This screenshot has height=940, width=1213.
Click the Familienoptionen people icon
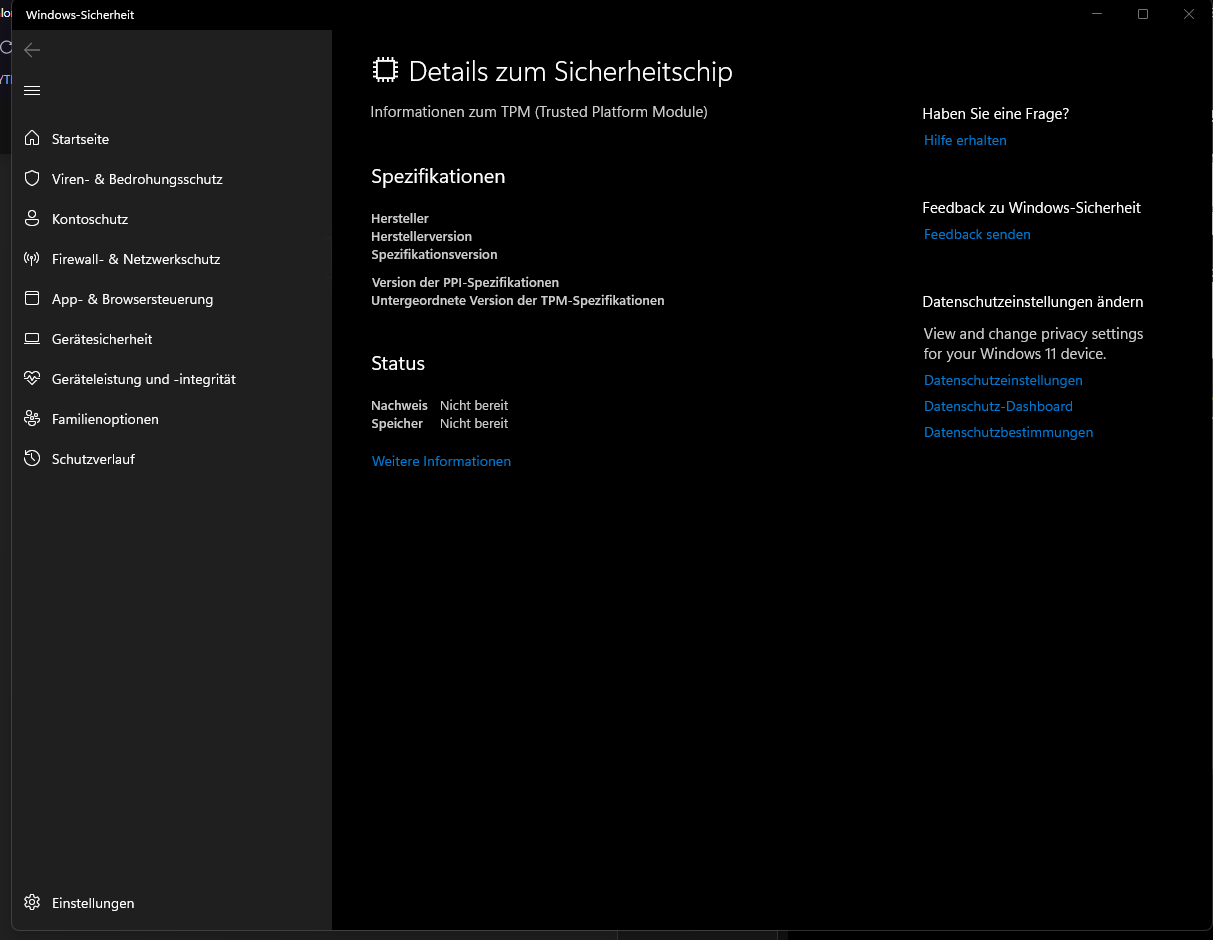point(32,419)
